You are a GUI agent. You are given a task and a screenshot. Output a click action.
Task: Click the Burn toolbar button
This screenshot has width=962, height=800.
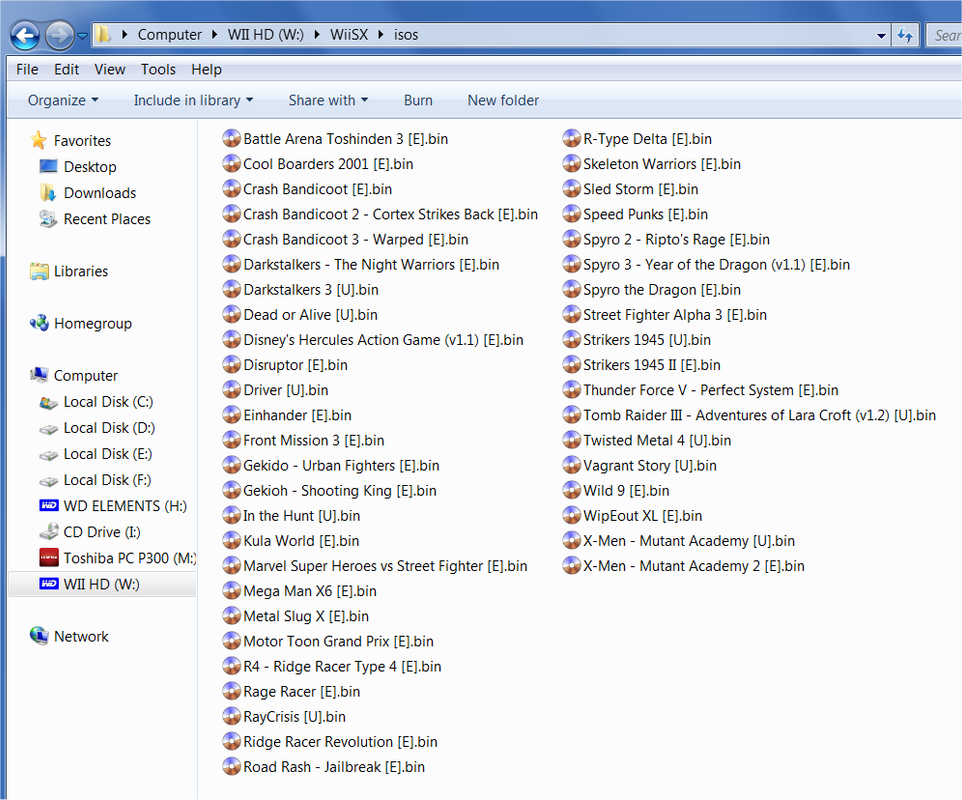click(418, 100)
